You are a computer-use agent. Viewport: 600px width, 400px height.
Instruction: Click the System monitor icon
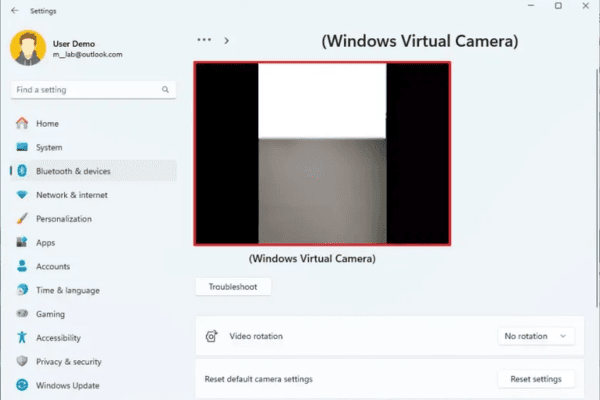click(22, 147)
